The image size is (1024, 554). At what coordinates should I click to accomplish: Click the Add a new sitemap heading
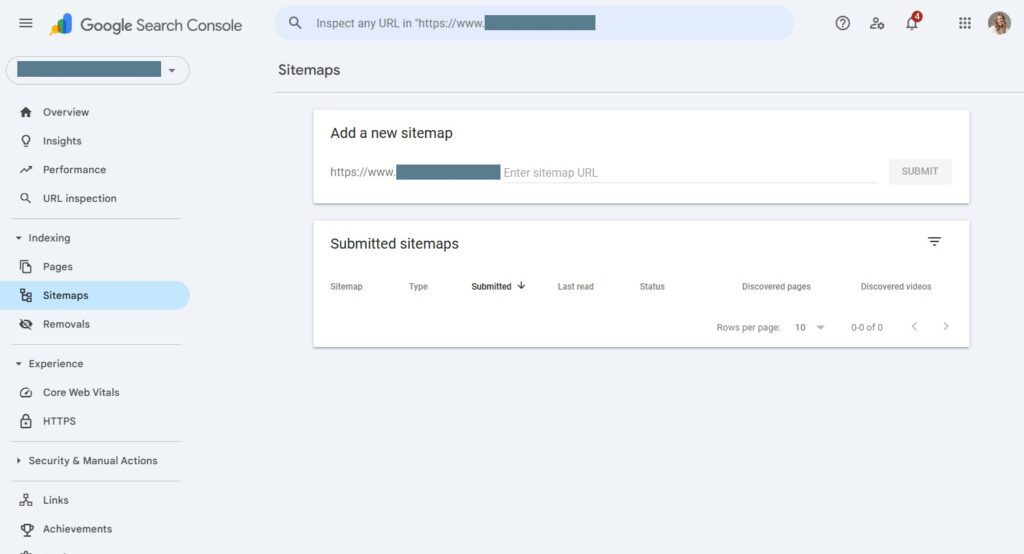click(x=391, y=133)
